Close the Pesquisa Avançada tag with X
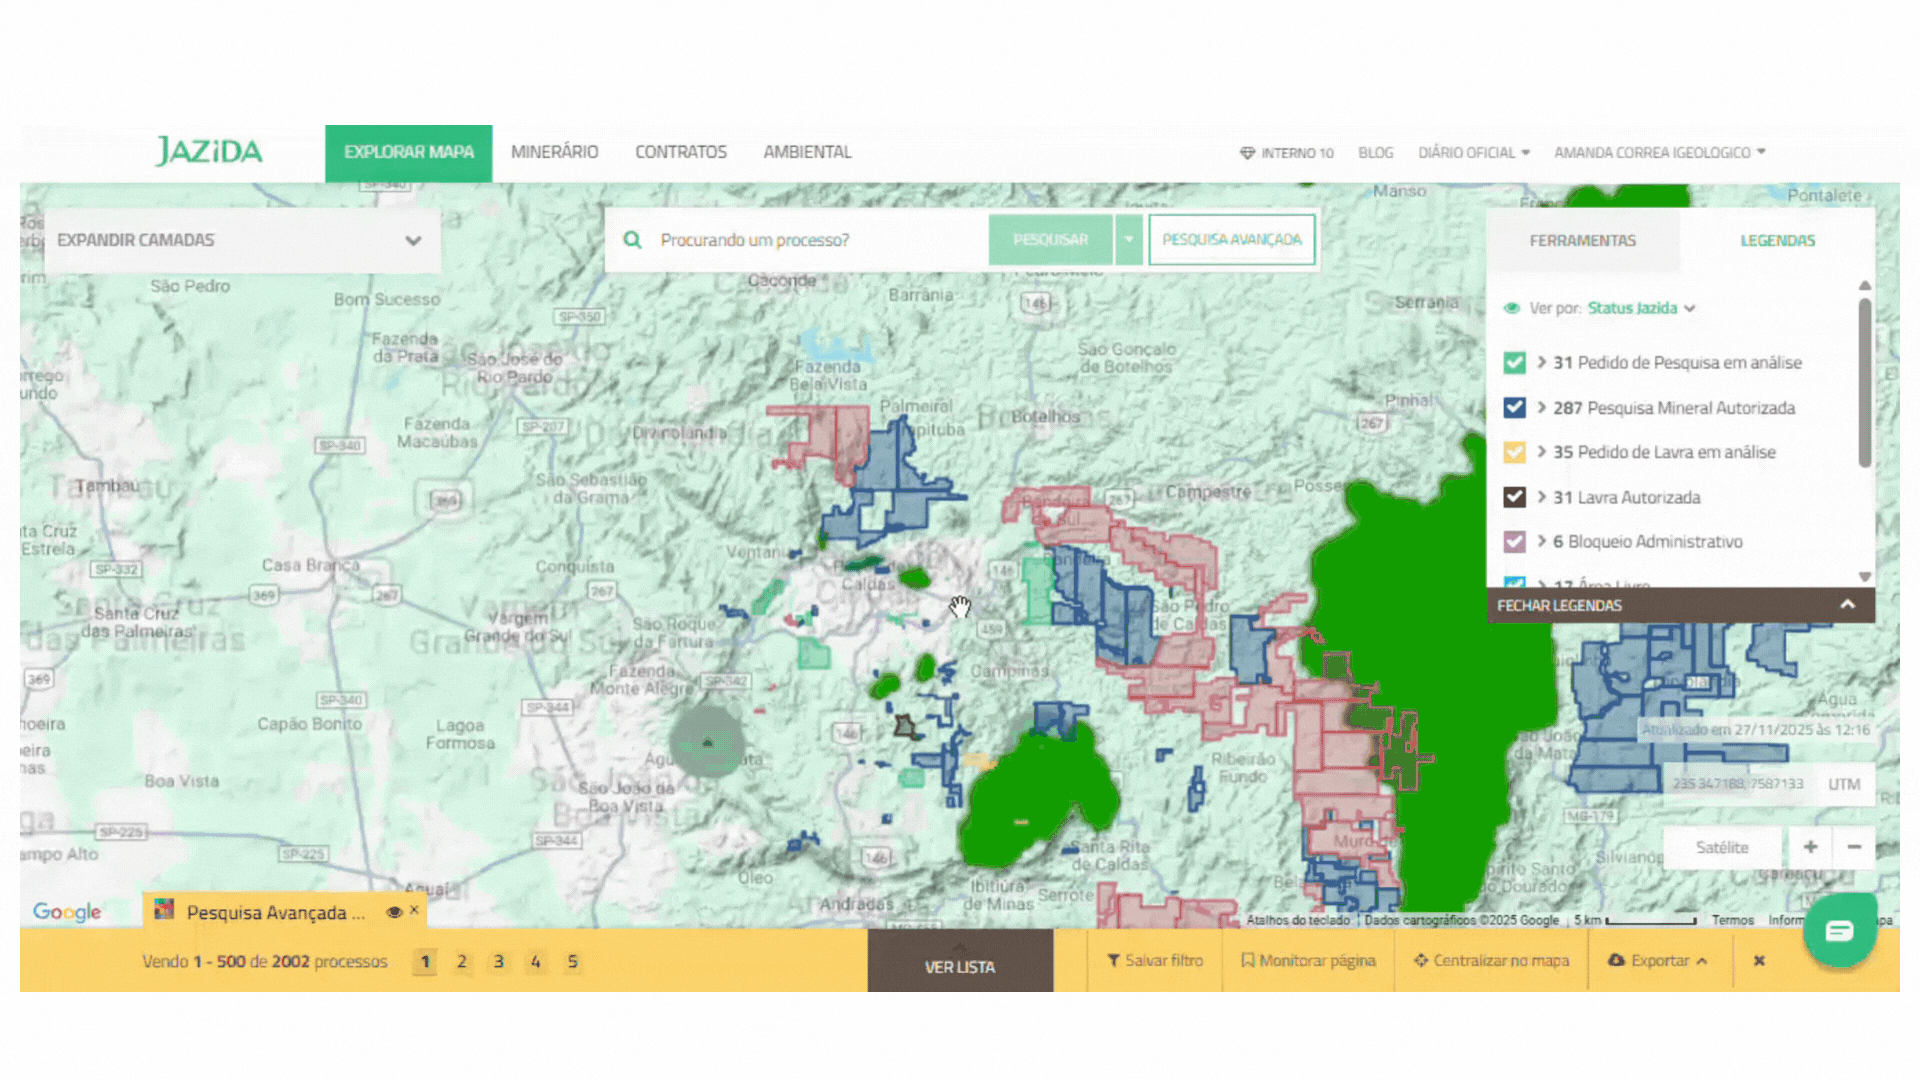Image resolution: width=1920 pixels, height=1080 pixels. (414, 910)
